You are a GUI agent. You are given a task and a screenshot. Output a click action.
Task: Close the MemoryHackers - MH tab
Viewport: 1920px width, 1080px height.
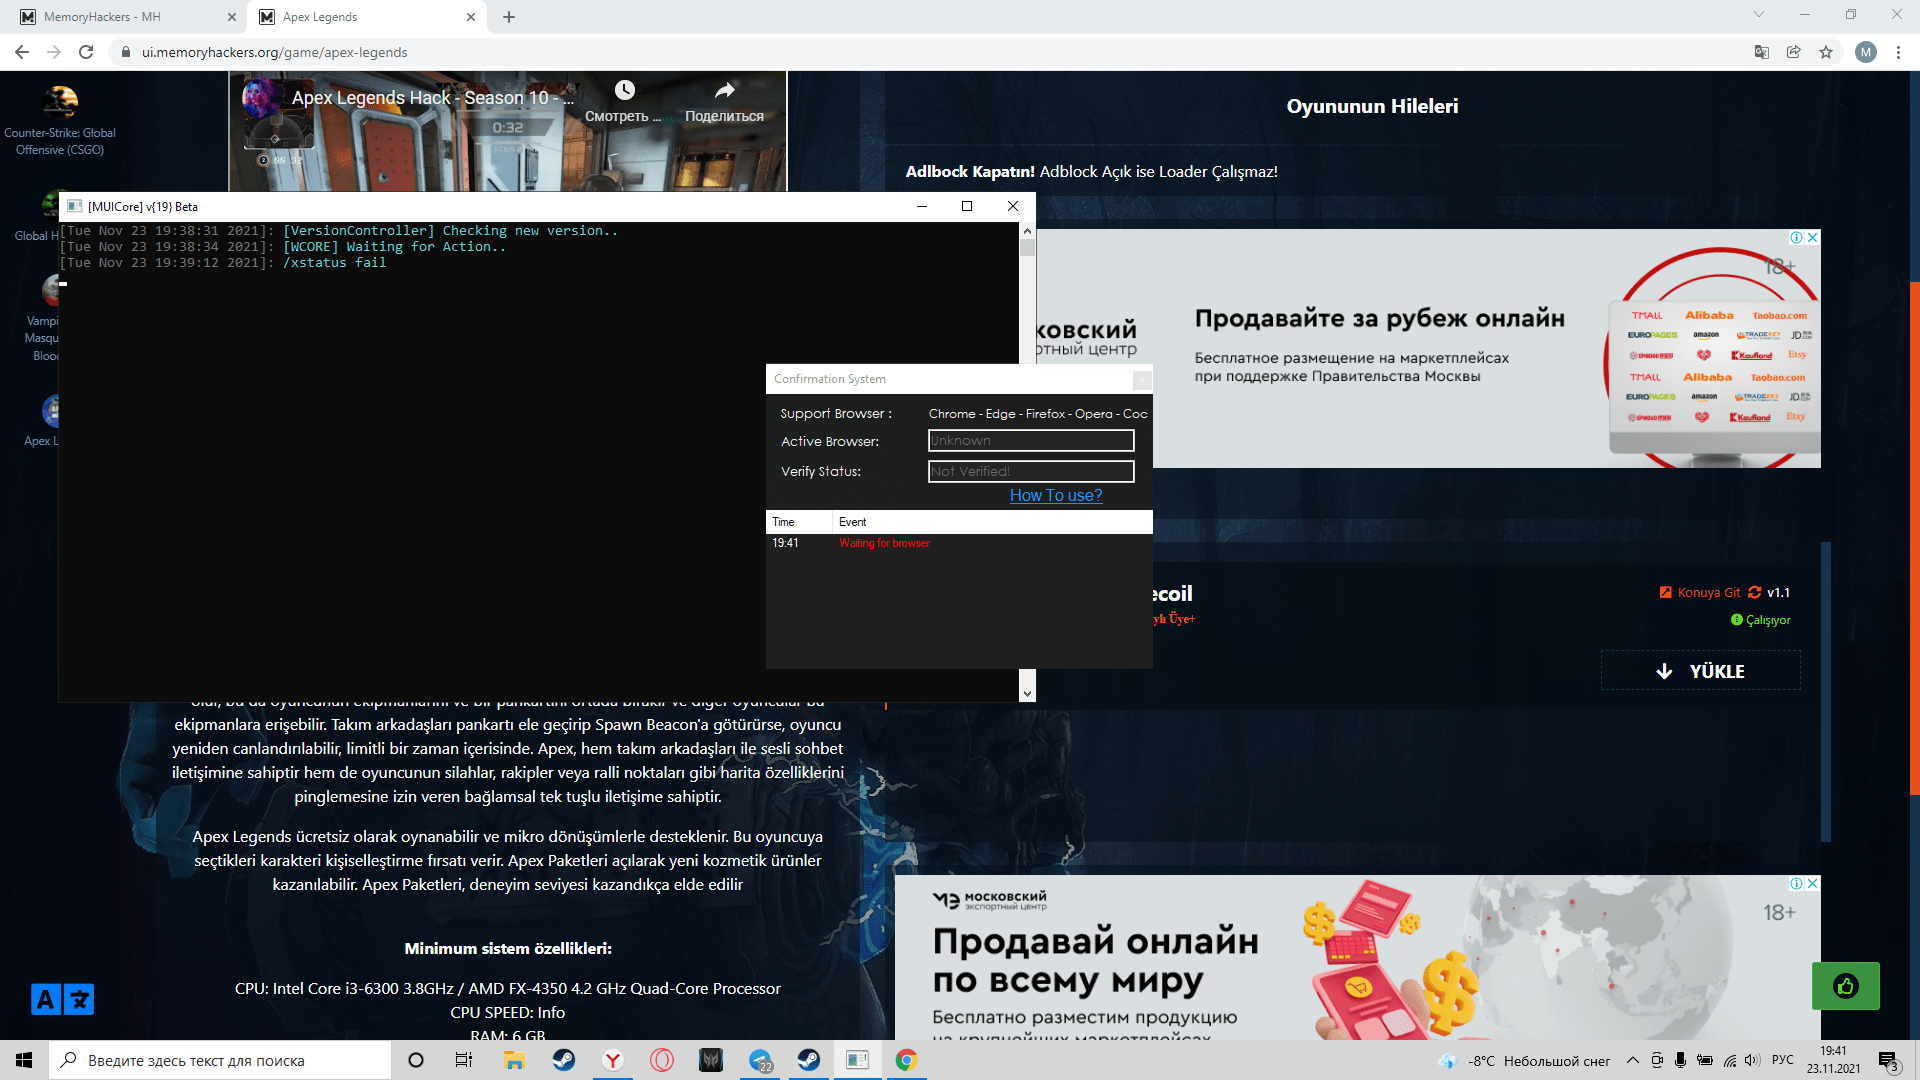tap(232, 17)
